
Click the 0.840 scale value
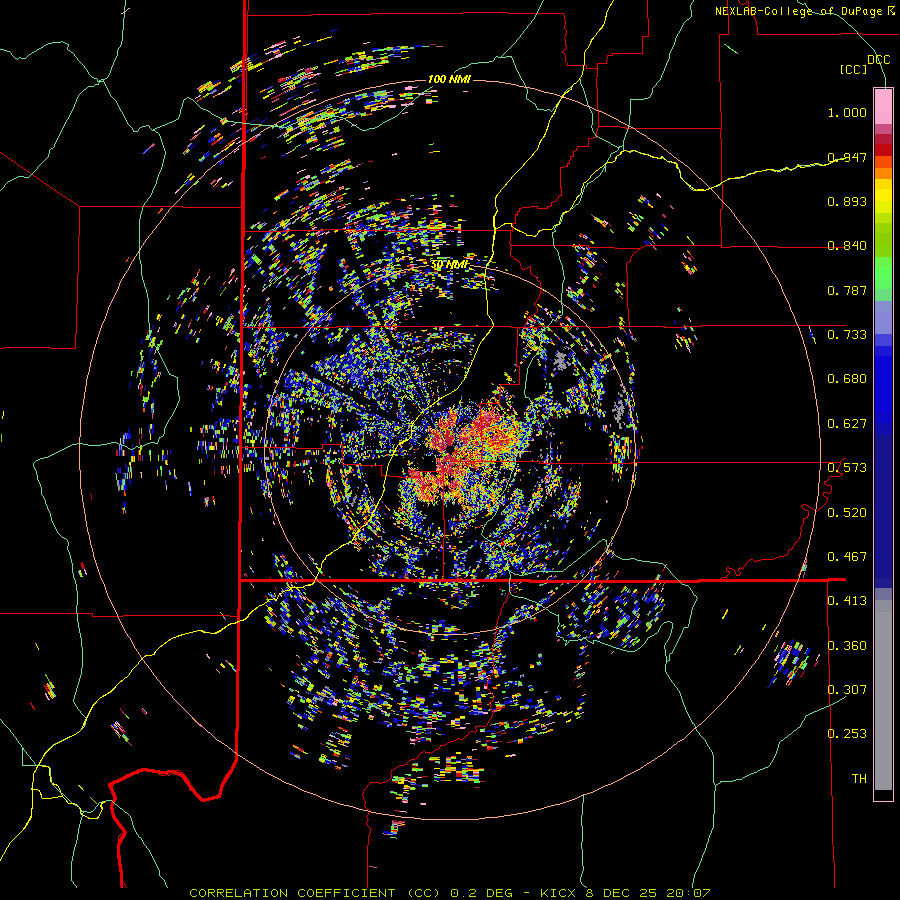tap(847, 246)
